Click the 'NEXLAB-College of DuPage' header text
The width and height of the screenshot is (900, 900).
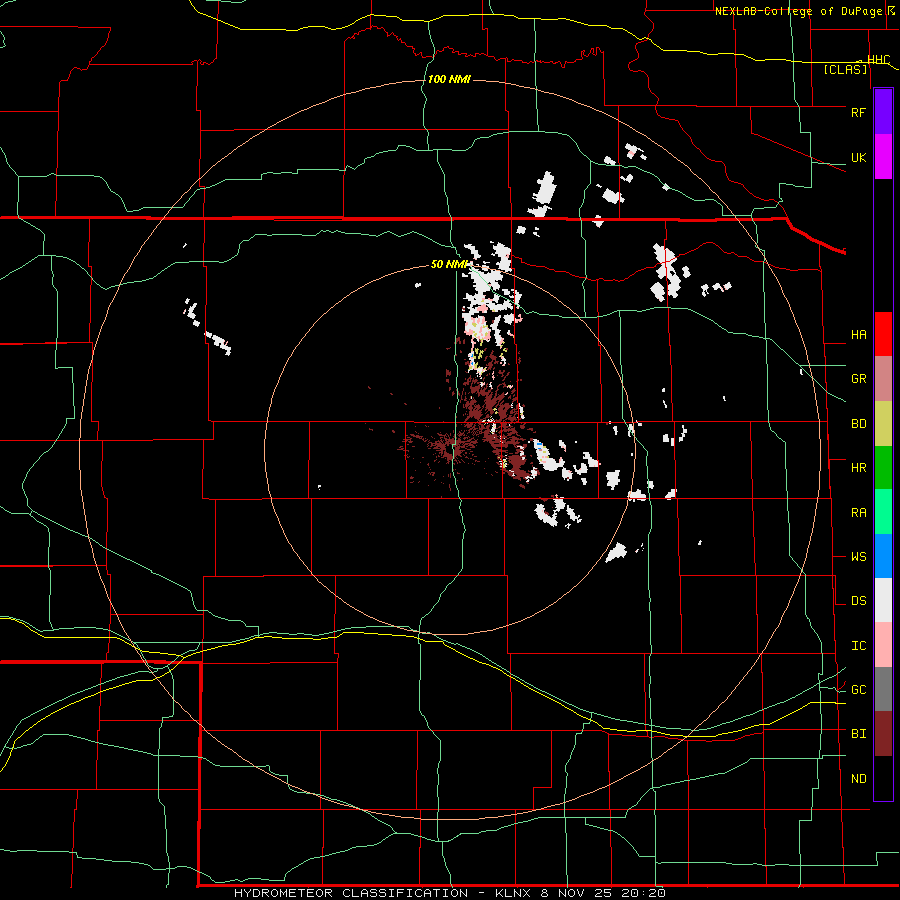click(798, 11)
